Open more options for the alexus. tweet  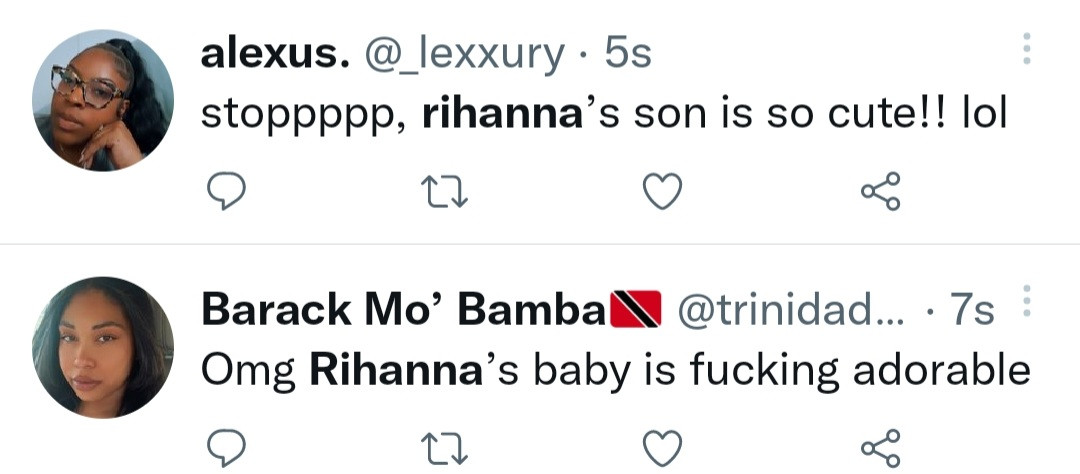(1027, 49)
